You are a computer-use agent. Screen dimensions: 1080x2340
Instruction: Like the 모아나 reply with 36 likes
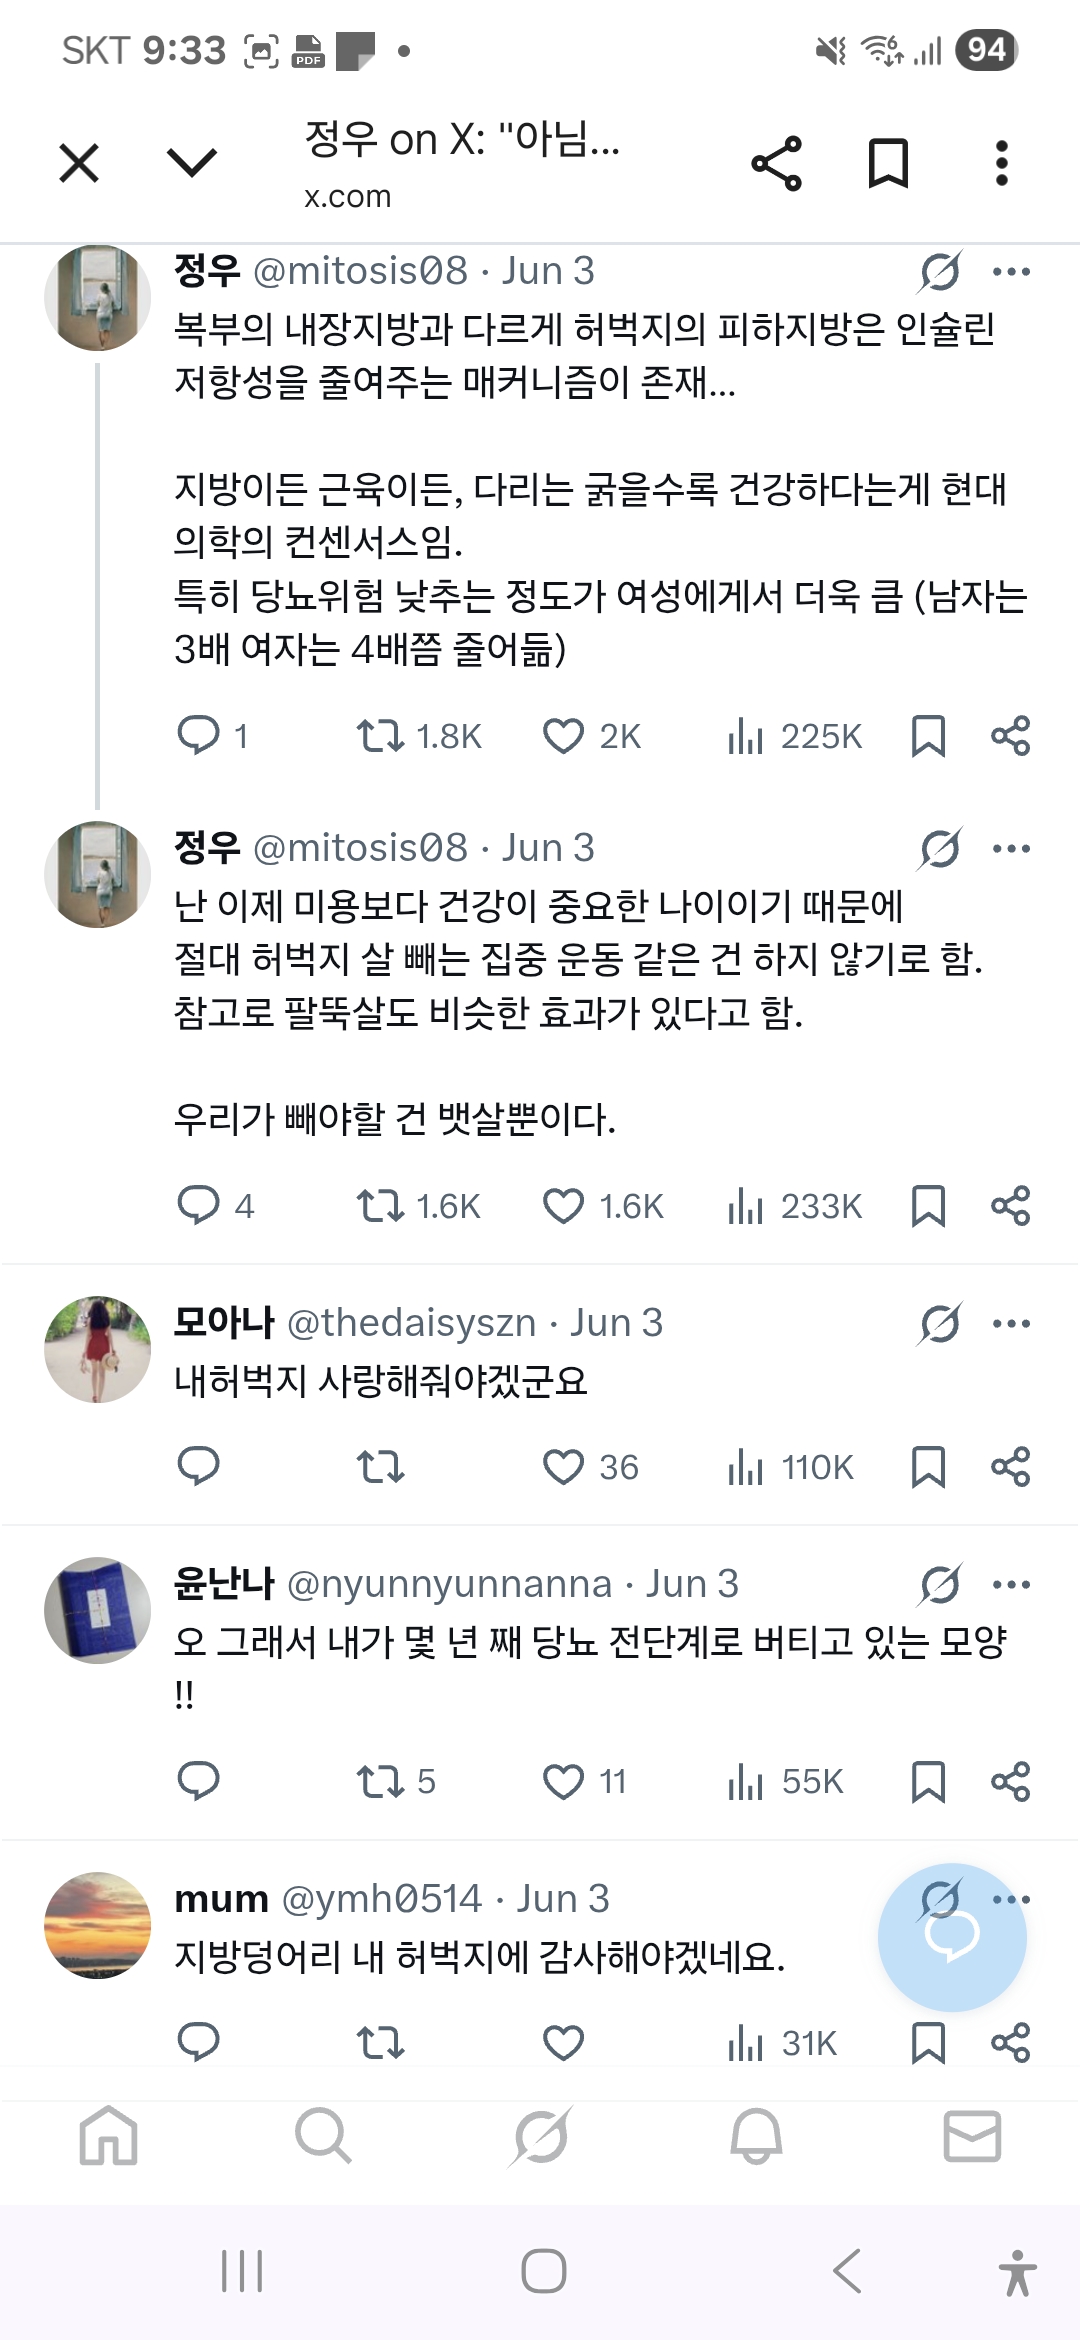pos(563,1467)
